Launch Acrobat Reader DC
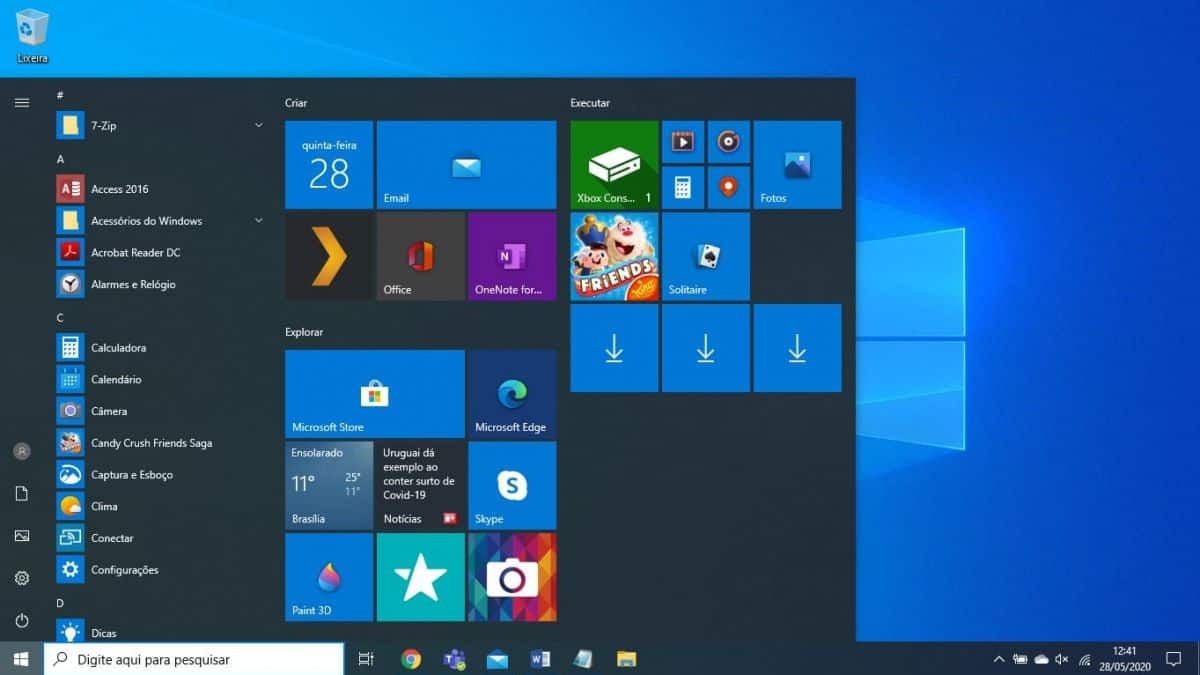1200x675 pixels. tap(161, 252)
